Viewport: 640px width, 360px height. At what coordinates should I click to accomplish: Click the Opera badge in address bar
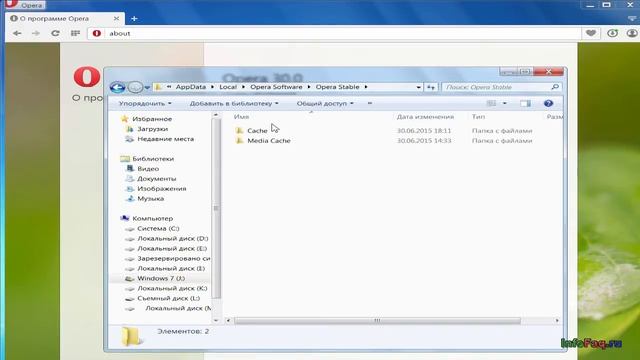coord(97,33)
